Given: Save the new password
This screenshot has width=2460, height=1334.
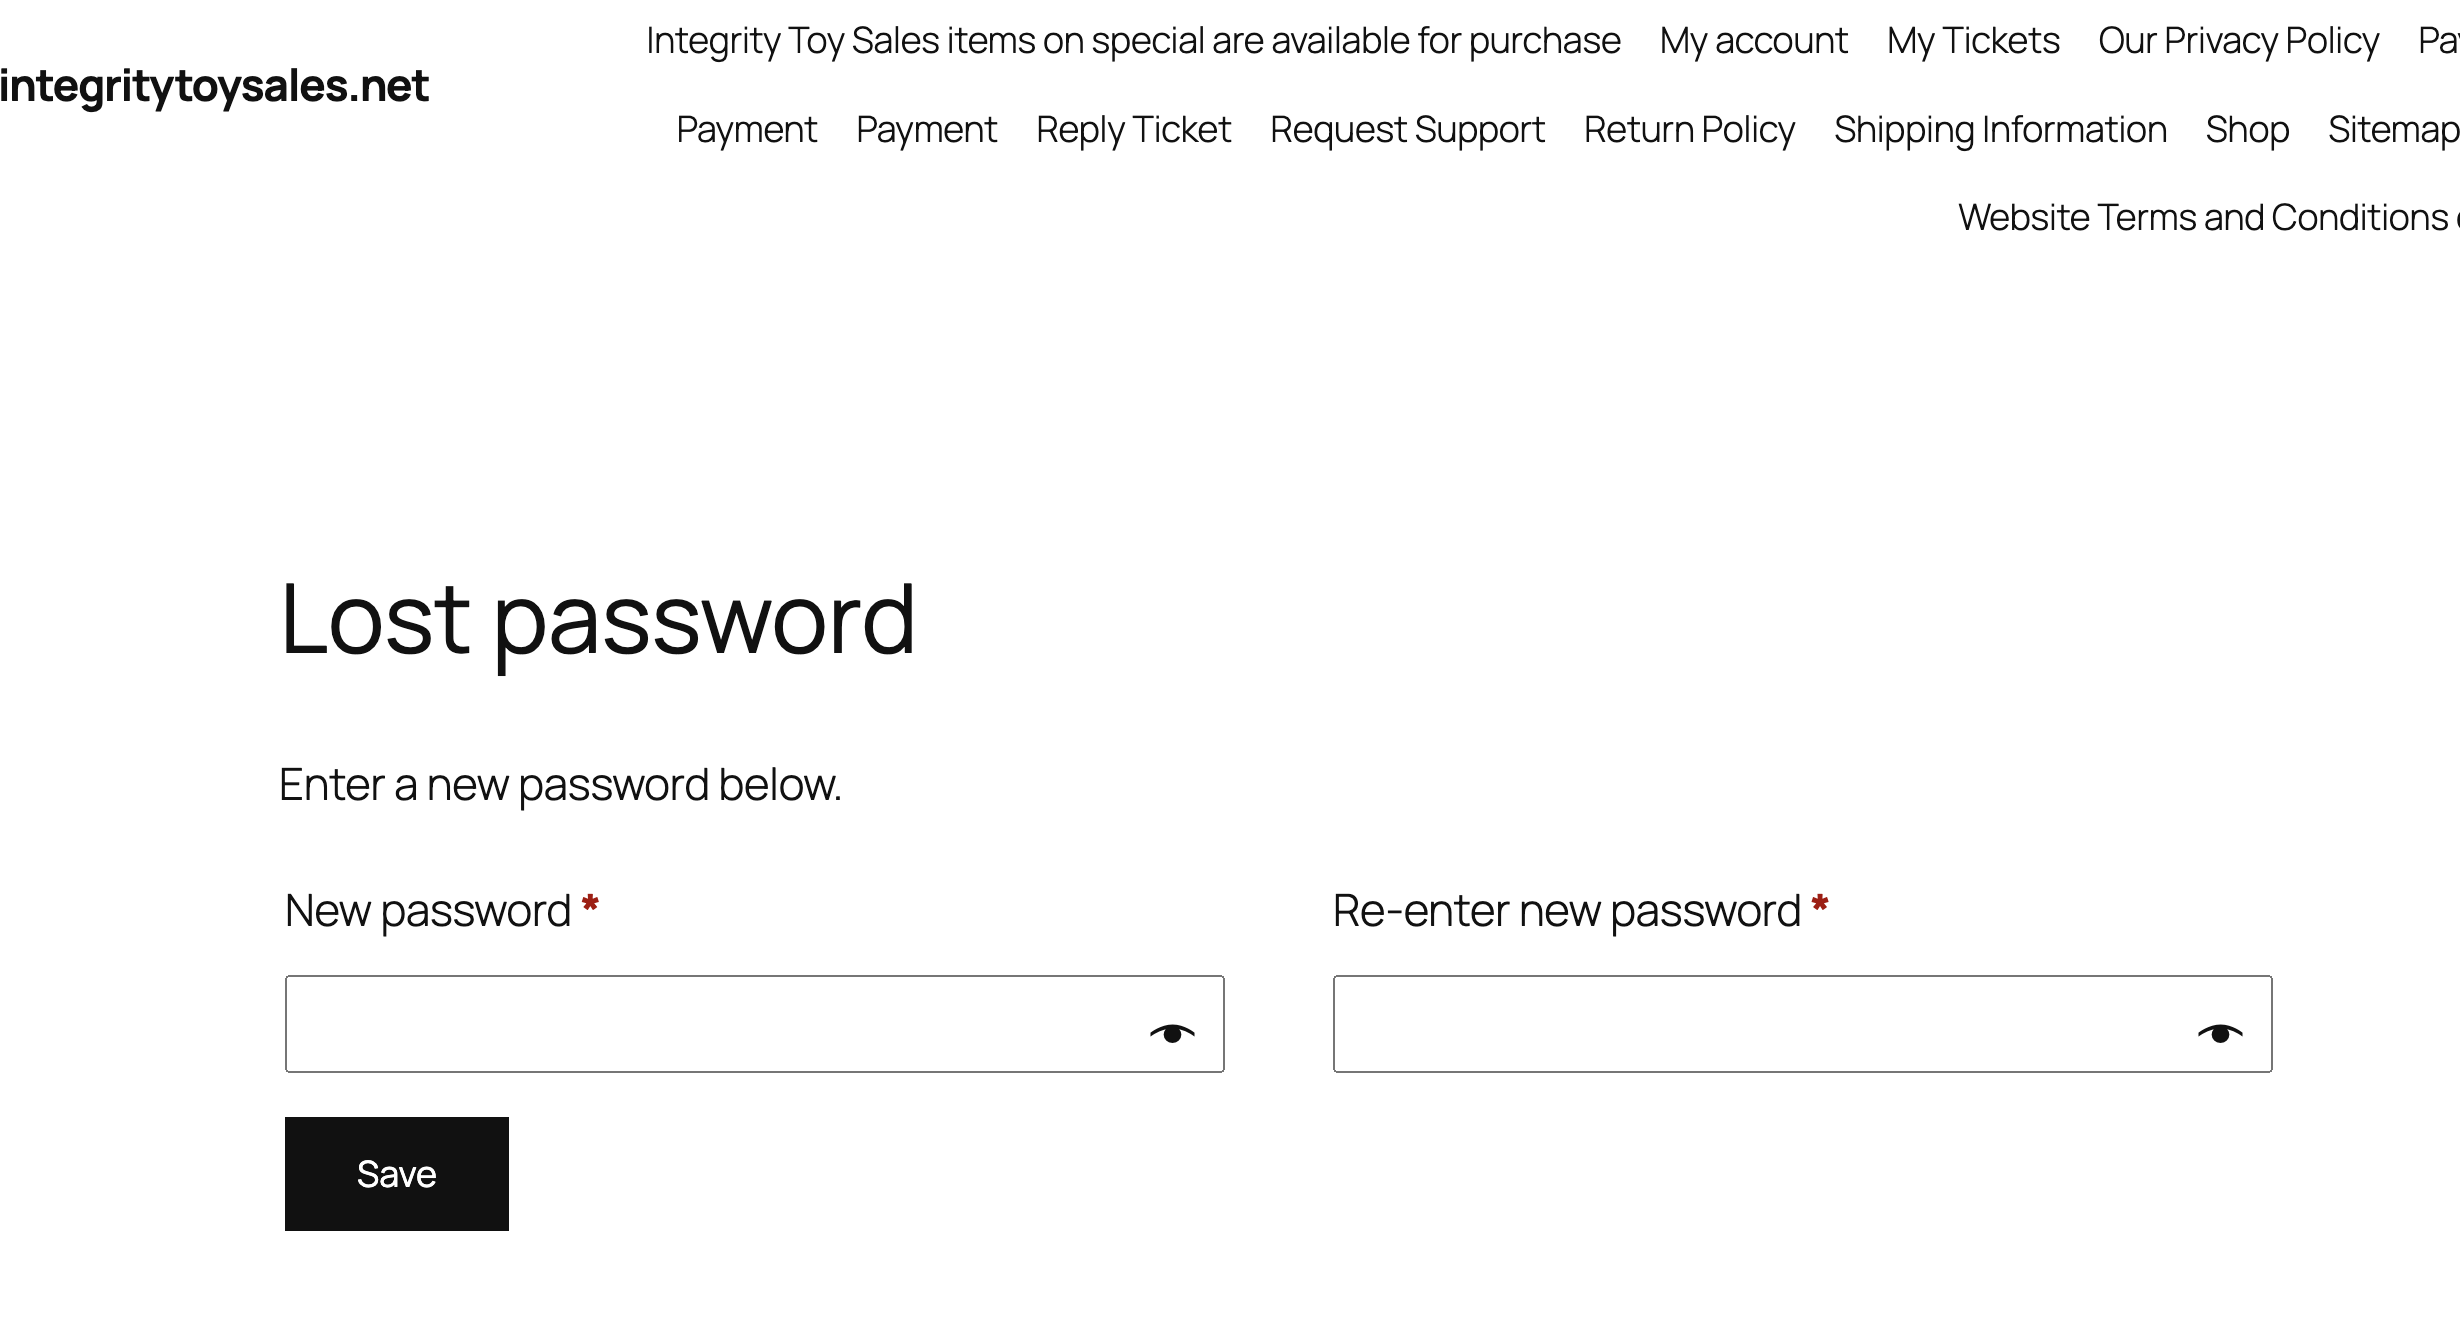Looking at the screenshot, I should tap(397, 1174).
